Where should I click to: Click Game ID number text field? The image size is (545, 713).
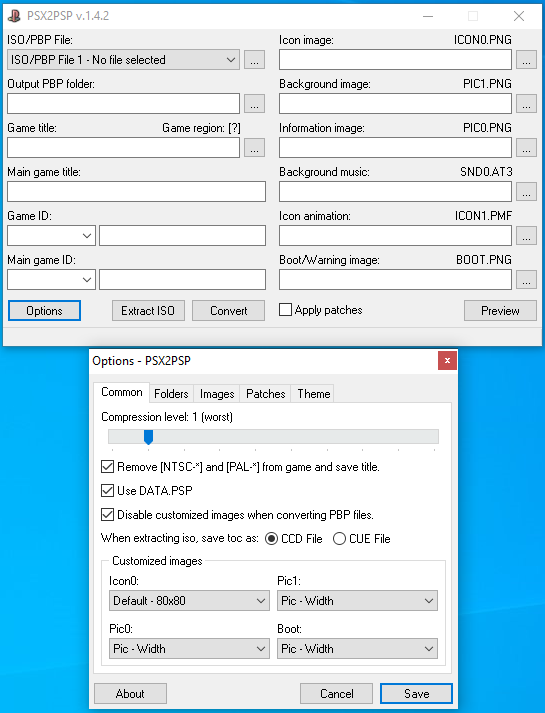(x=182, y=236)
